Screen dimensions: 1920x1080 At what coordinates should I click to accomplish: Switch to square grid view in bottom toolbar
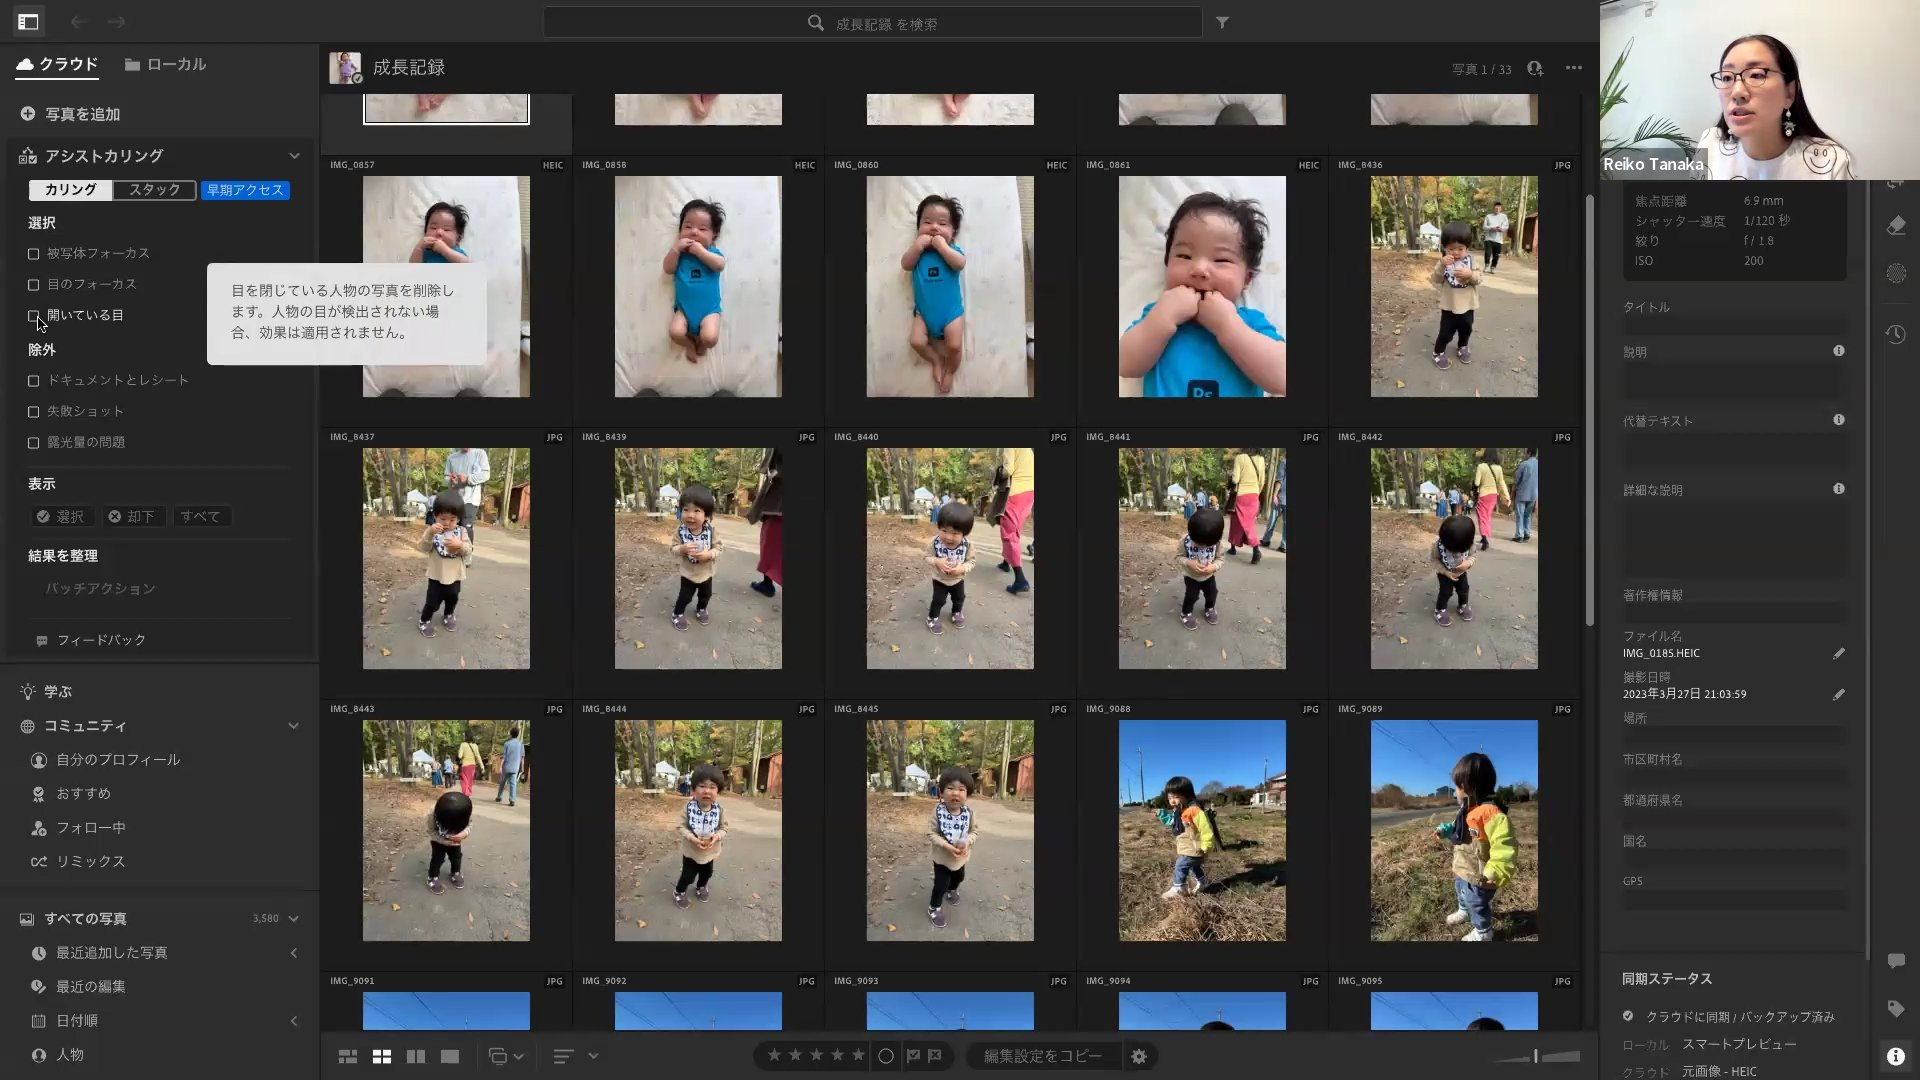382,1056
